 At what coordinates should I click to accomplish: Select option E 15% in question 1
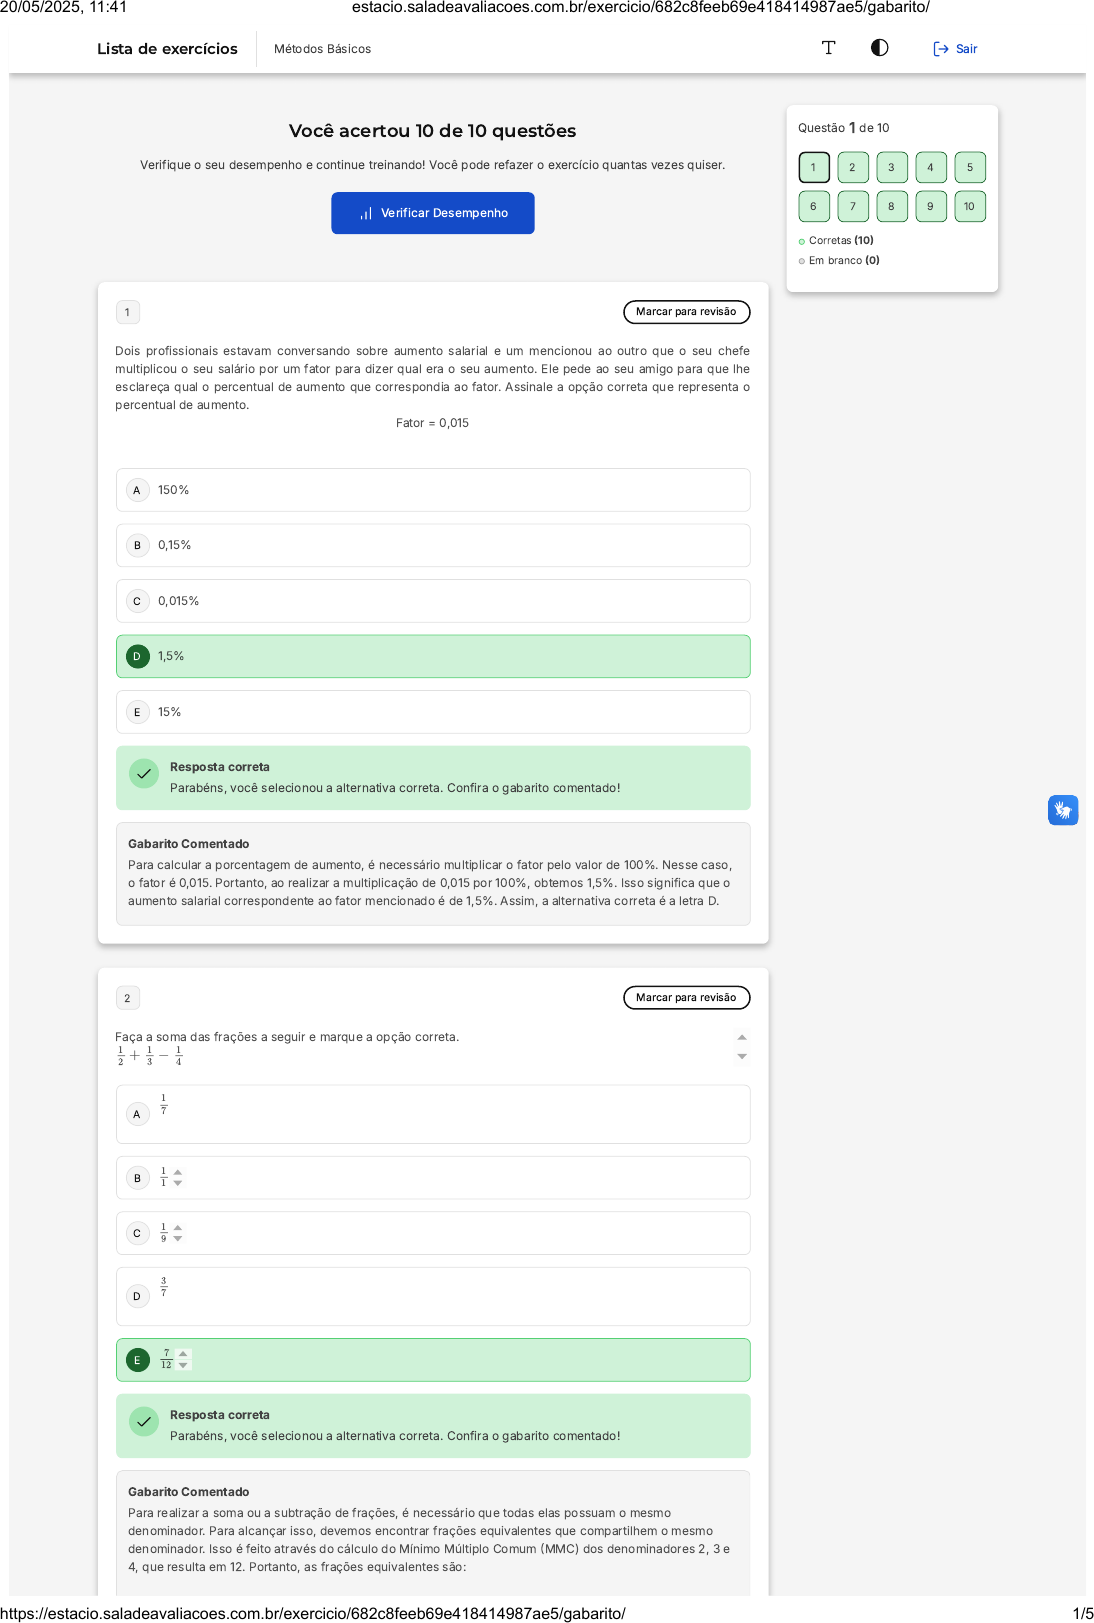(433, 712)
